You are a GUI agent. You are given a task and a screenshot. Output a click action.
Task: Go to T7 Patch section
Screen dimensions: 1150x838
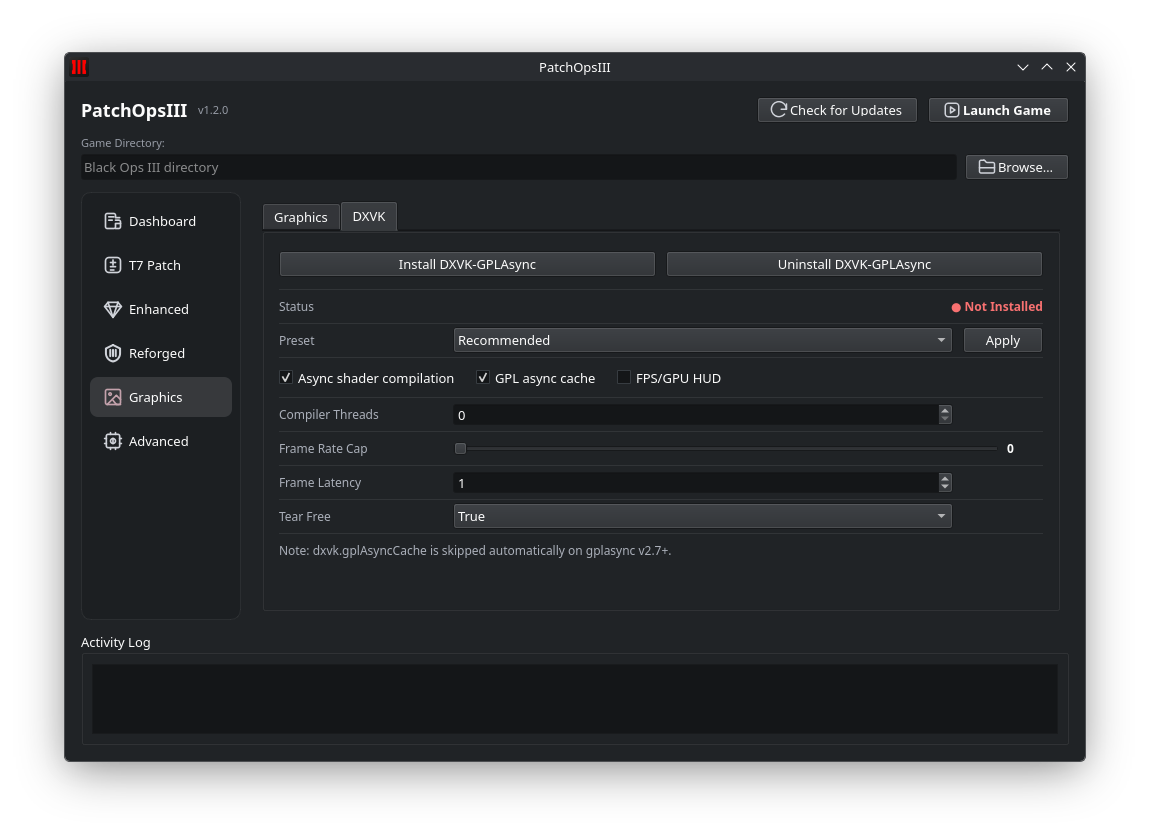tap(161, 265)
